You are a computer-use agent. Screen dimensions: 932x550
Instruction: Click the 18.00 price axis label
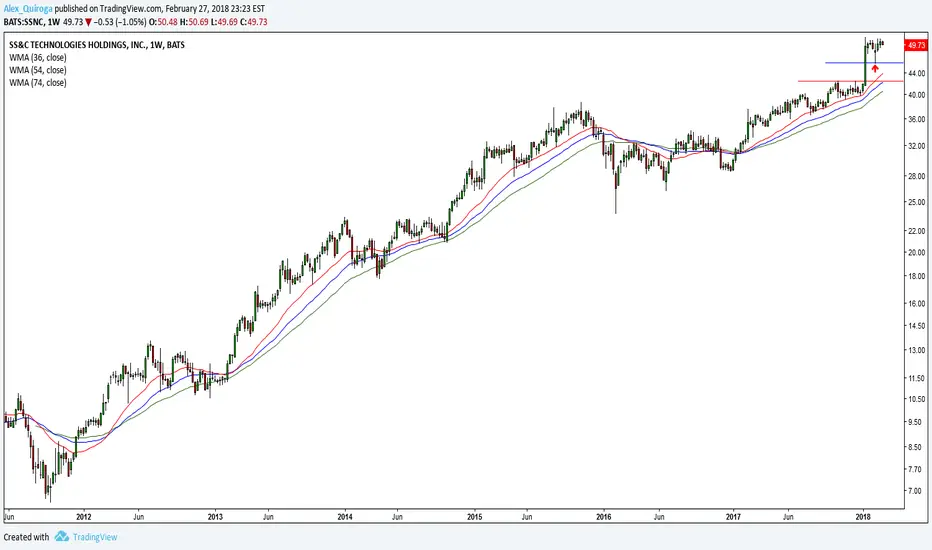coord(917,276)
